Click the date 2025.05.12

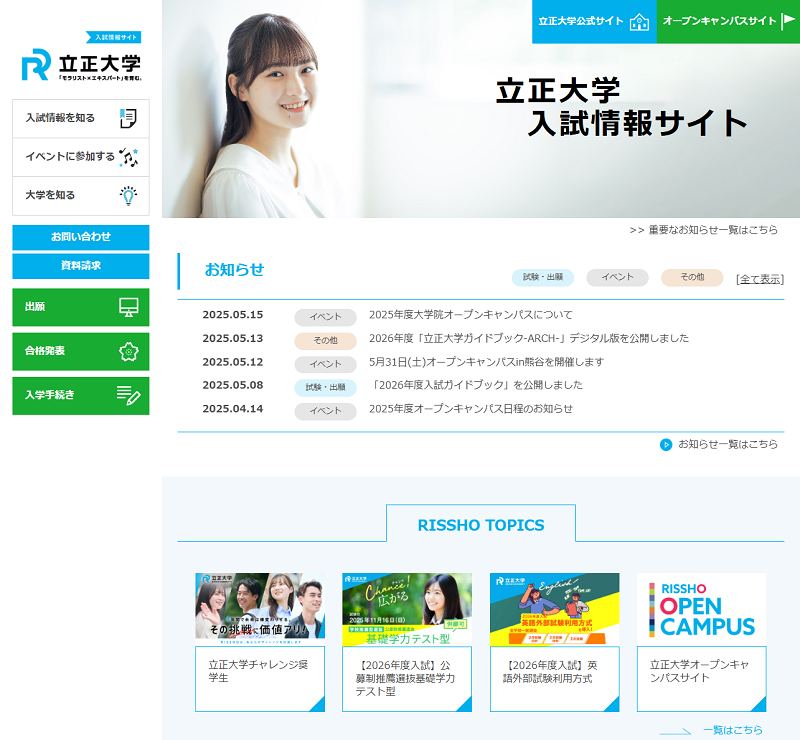tap(233, 362)
